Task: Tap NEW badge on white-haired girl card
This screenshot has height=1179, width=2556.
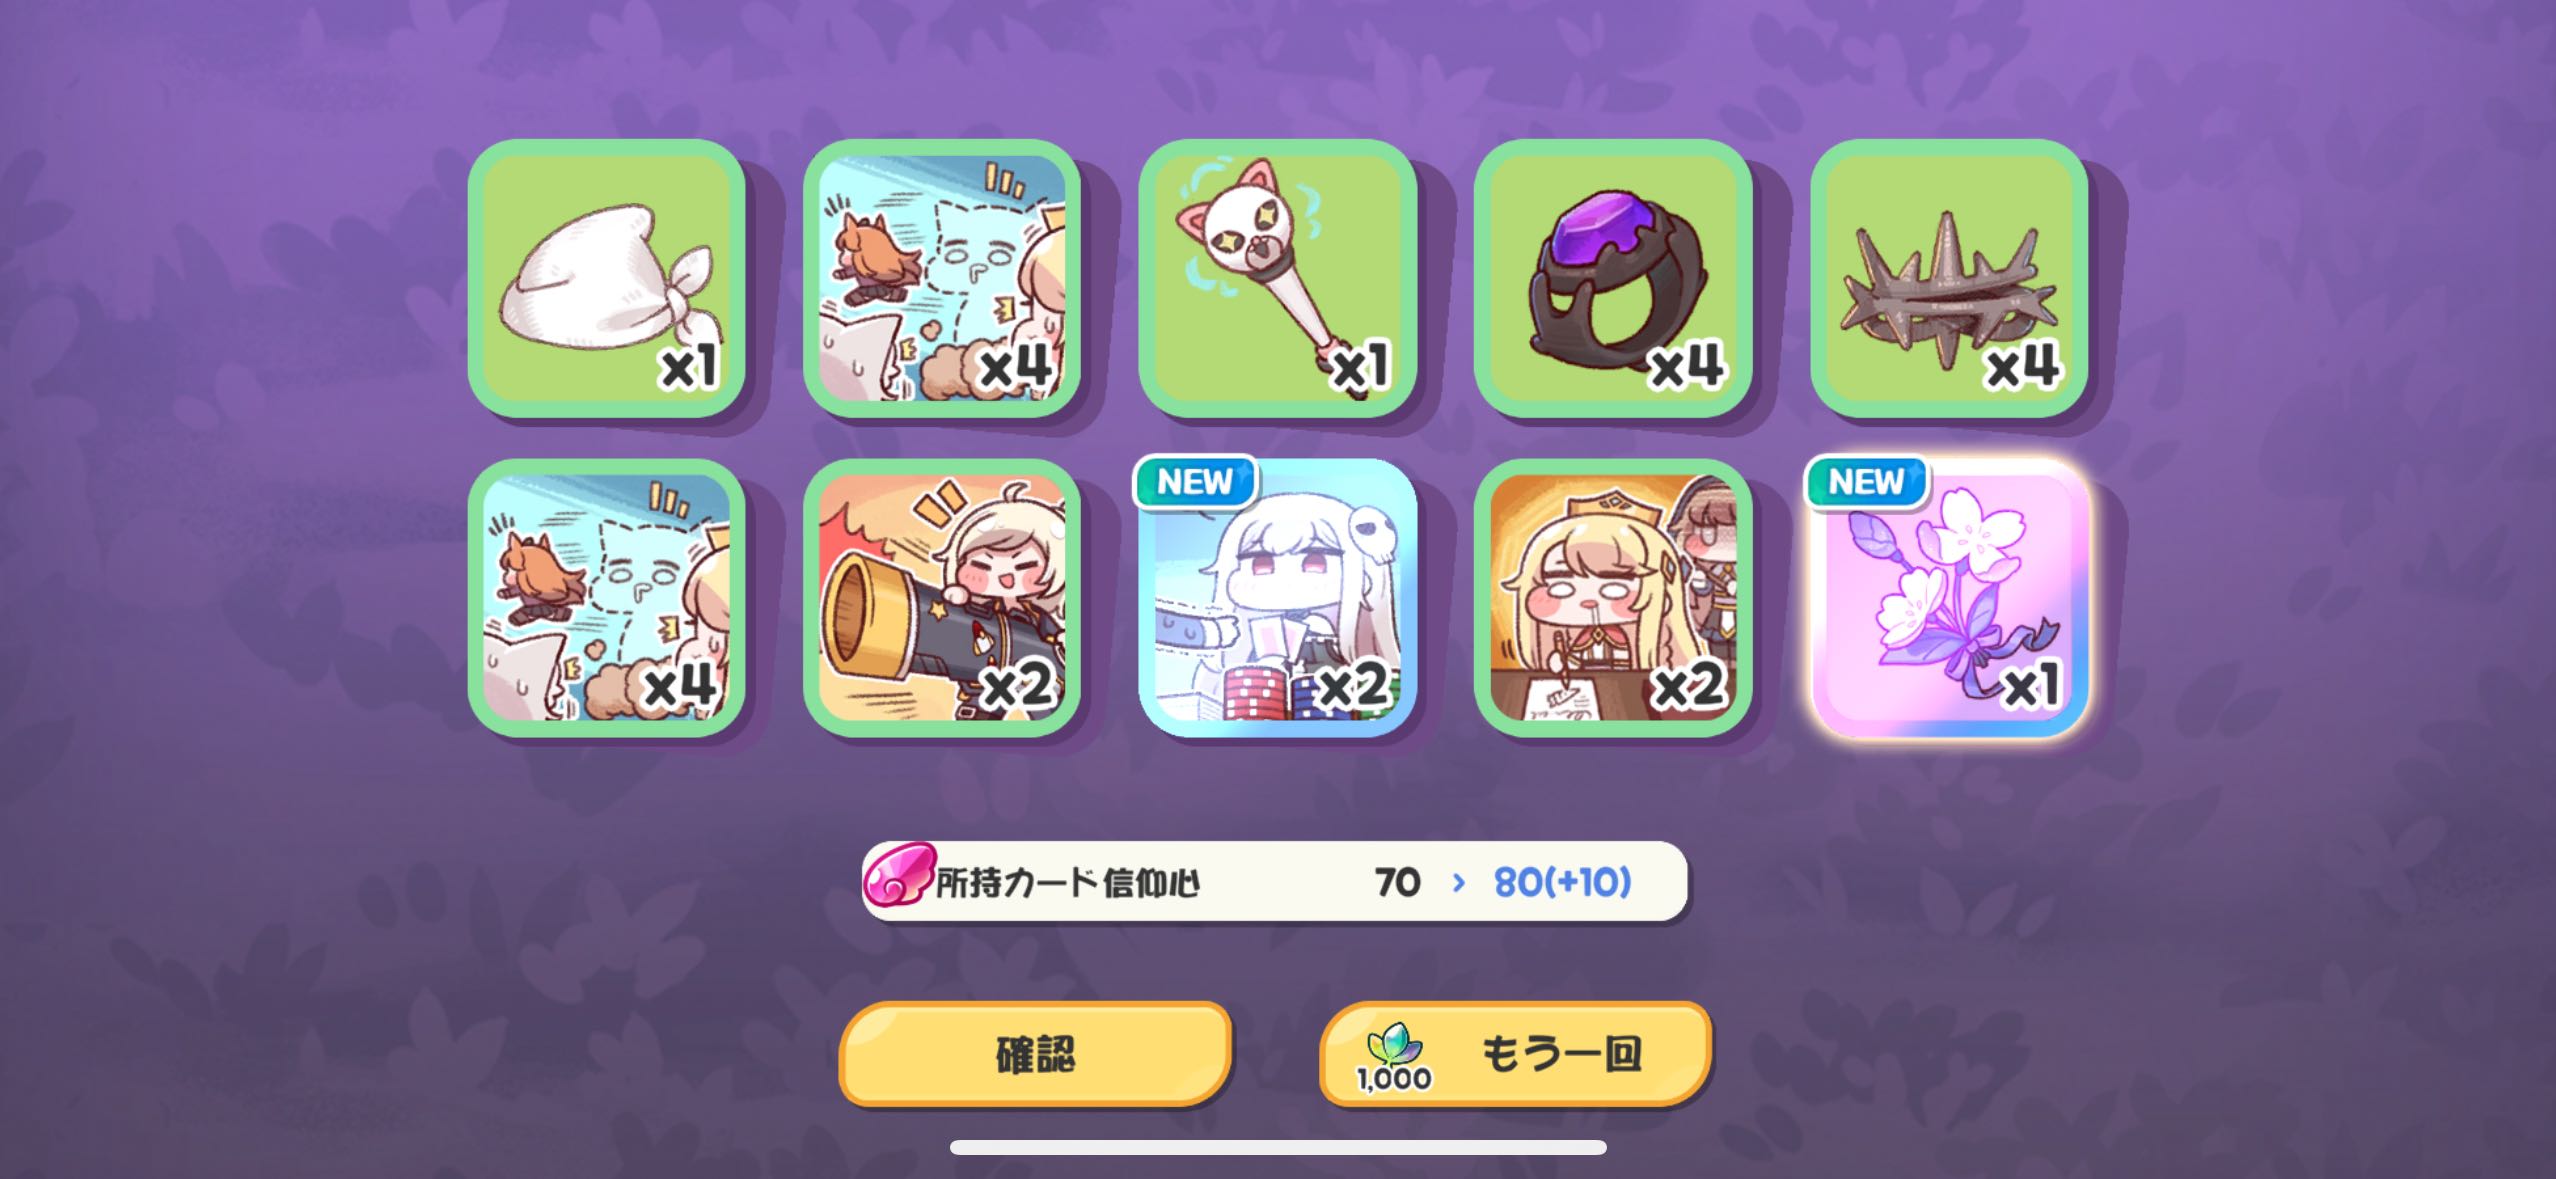Action: coord(1194,482)
